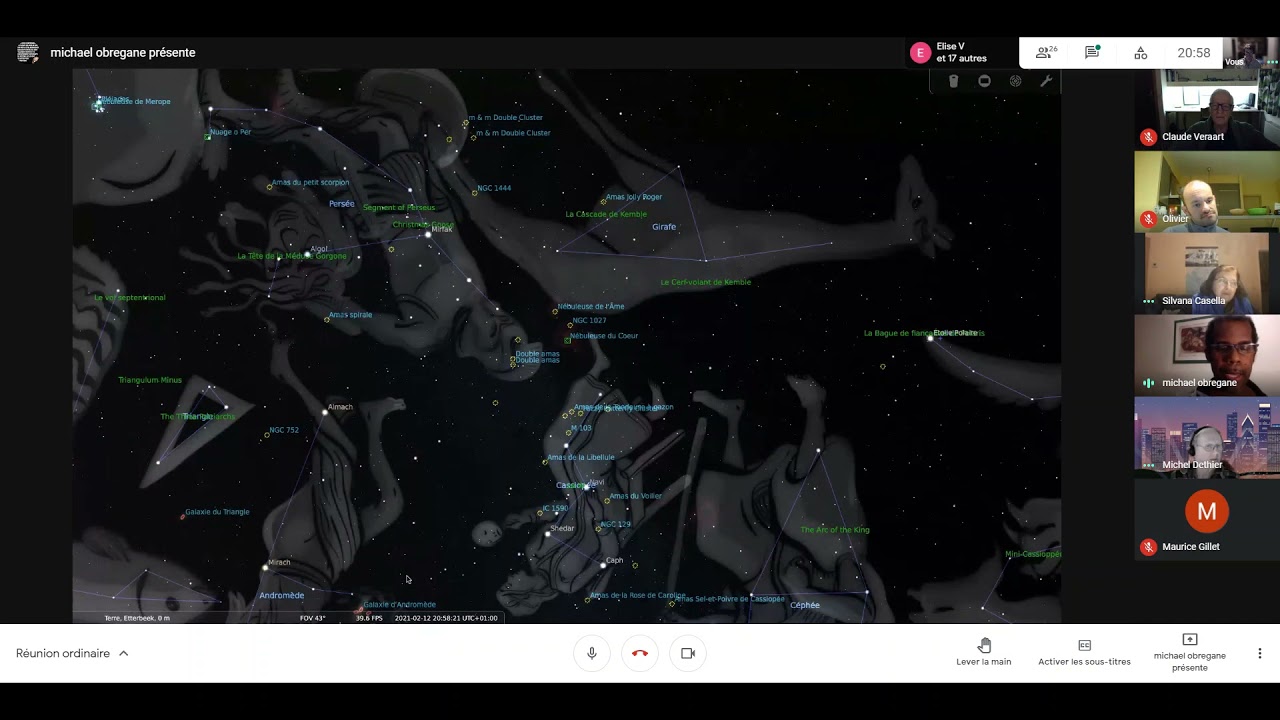Viewport: 1280px width, 720px height.
Task: Click the 'Nébuleuse de l'Âme' label
Action: [x=591, y=307]
